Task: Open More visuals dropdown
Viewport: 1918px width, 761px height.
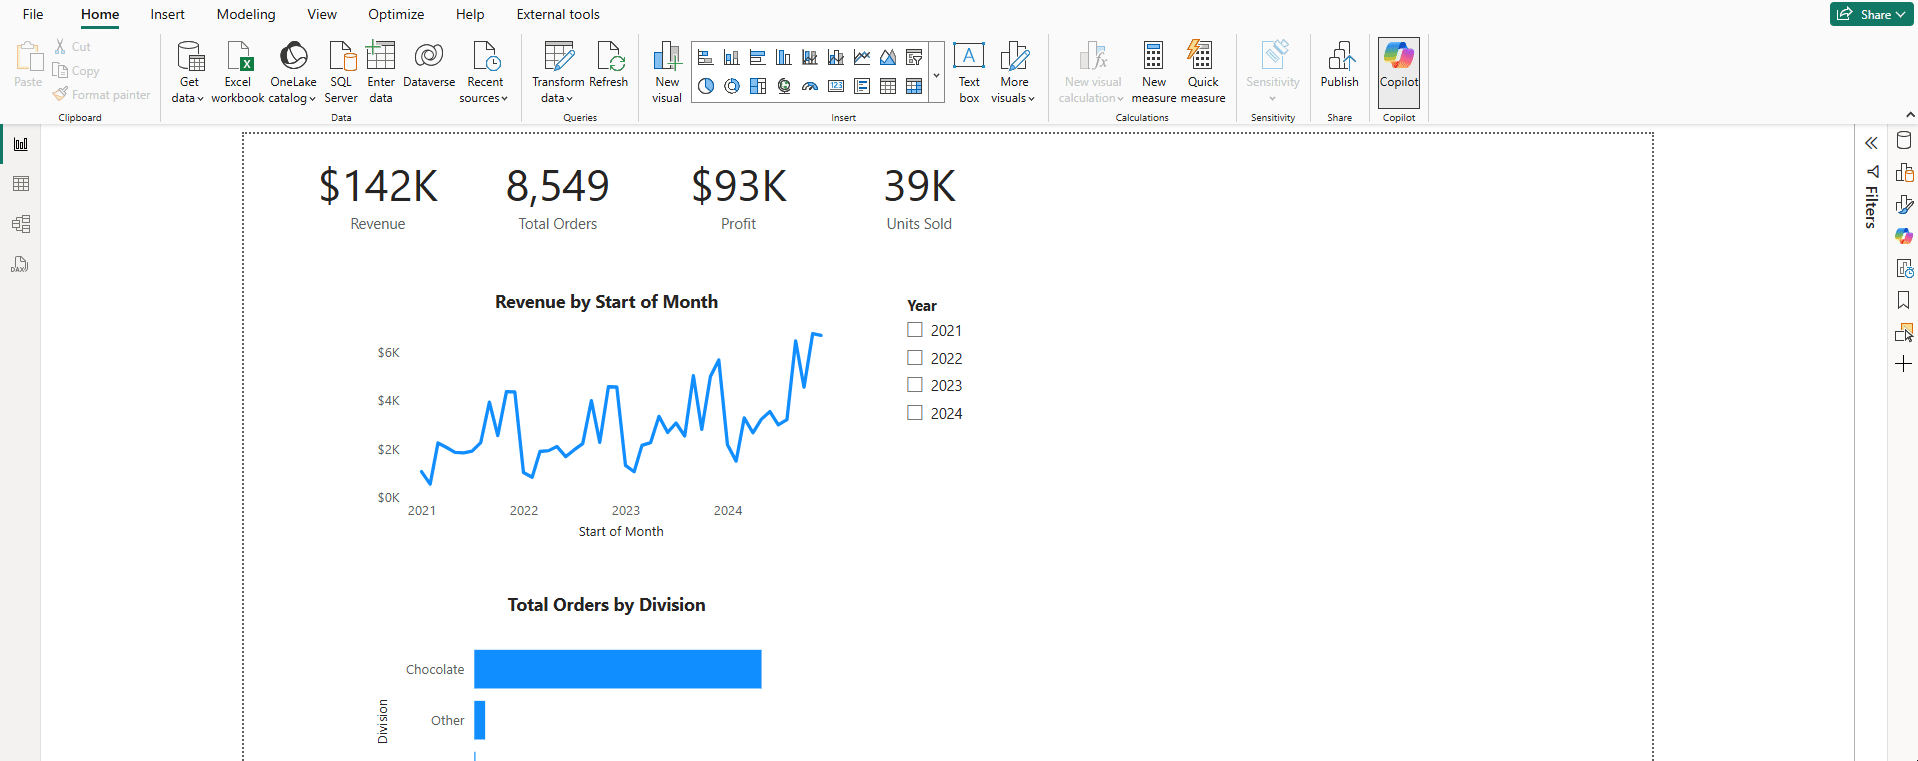Action: pyautogui.click(x=1013, y=72)
